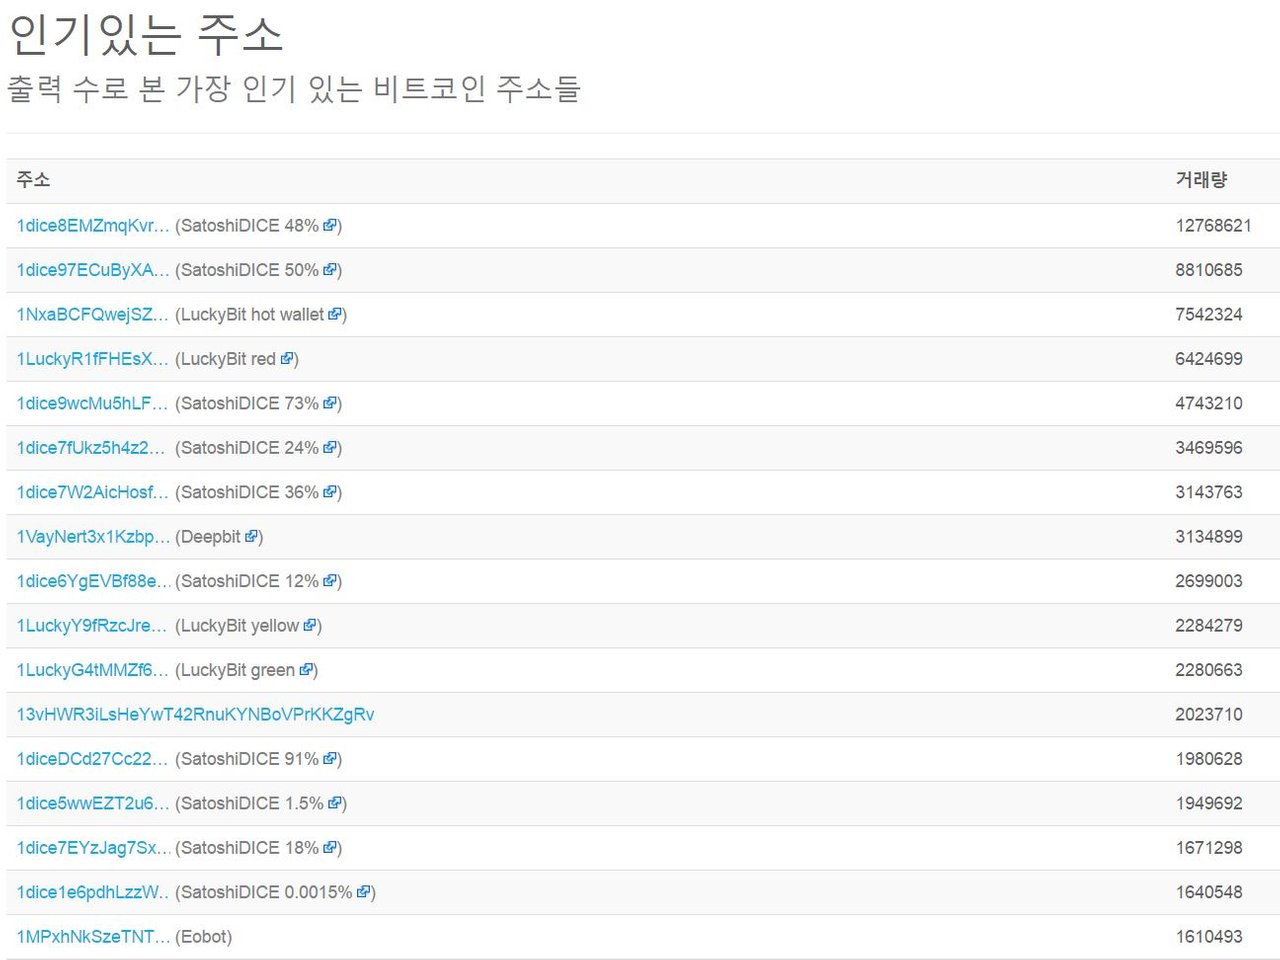The height and width of the screenshot is (960, 1280).
Task: Open address 1dice1e6pdhLzzW..
Action: 93,892
